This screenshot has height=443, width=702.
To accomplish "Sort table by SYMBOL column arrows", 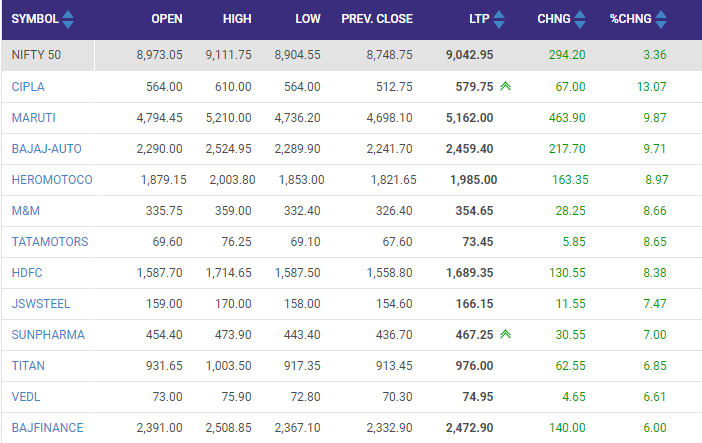I will (67, 19).
